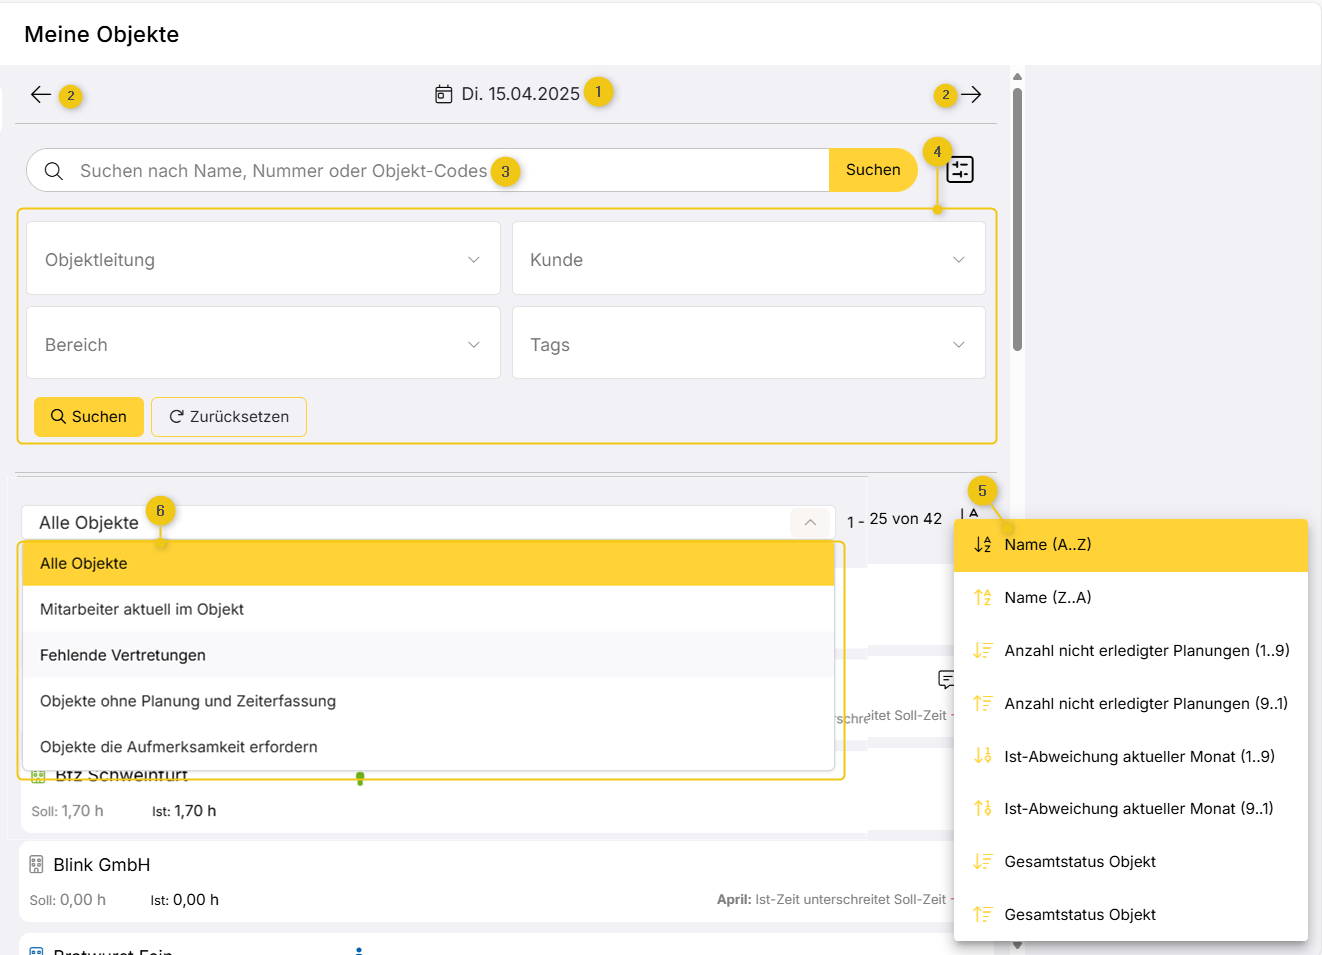Image resolution: width=1322 pixels, height=955 pixels.
Task: Sort by Name (Z..A)
Action: (x=1048, y=598)
